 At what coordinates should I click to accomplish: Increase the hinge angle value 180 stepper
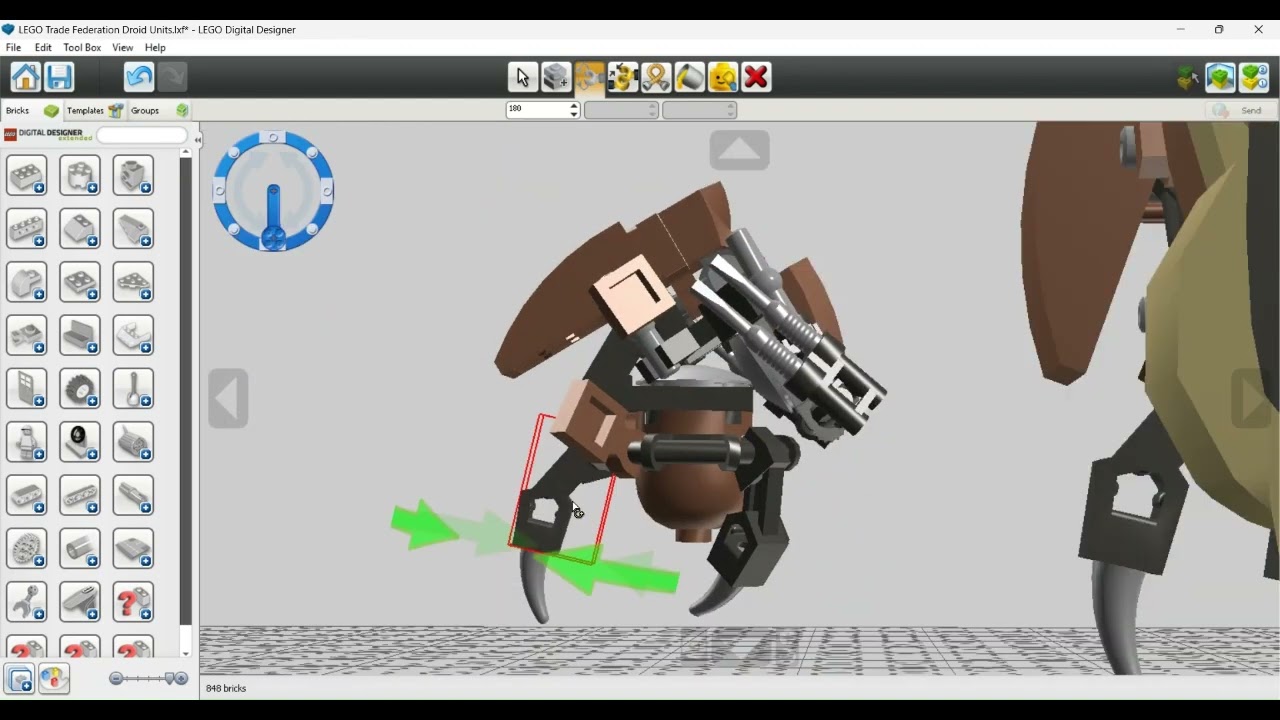[574, 106]
